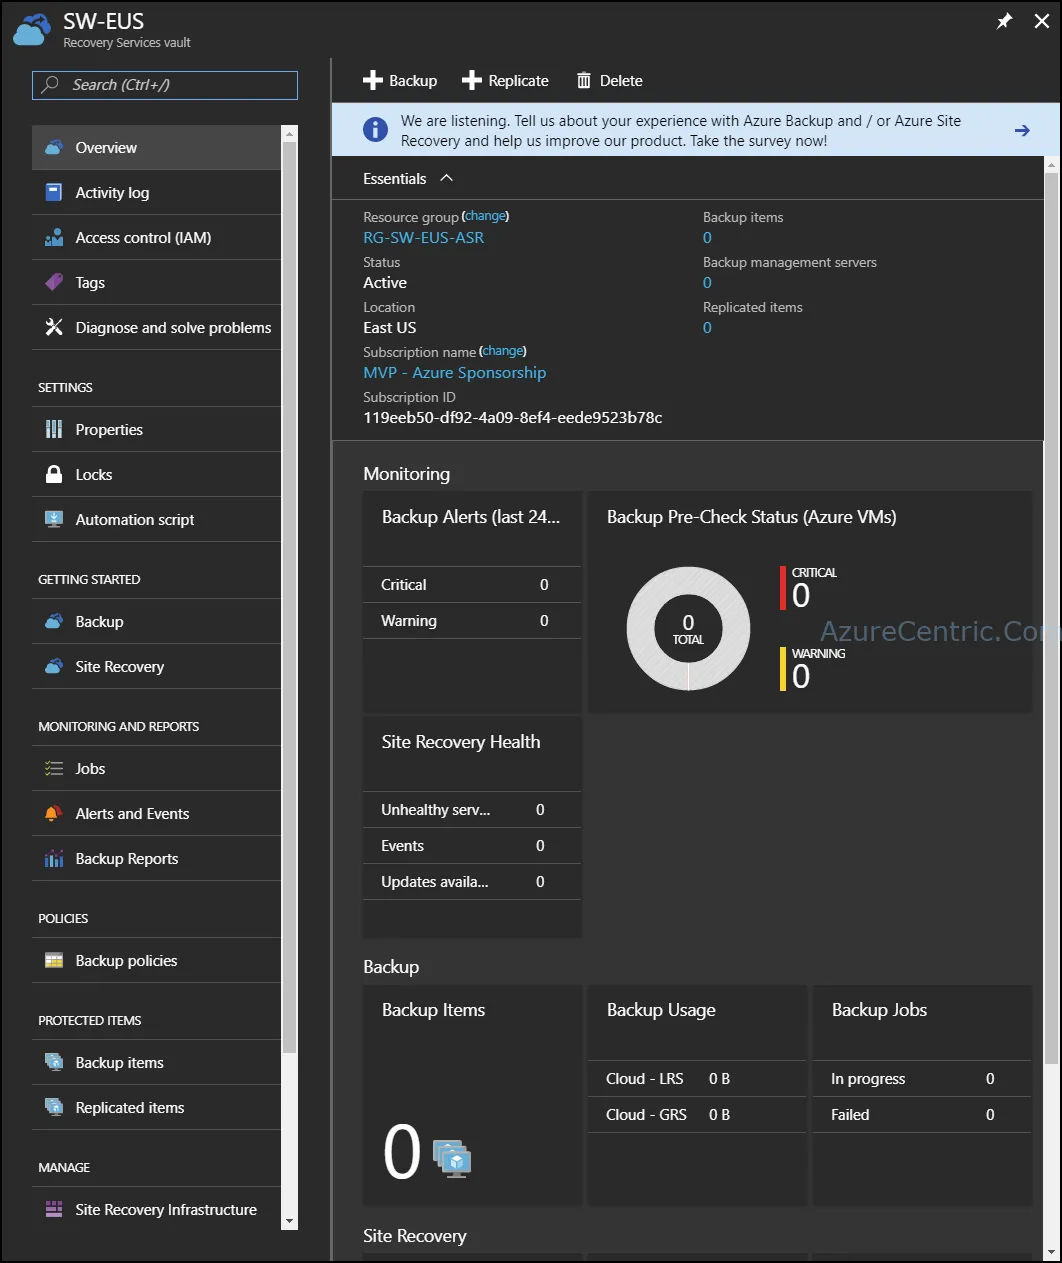Open the Backup Pre-Check Status donut chart

tap(688, 629)
